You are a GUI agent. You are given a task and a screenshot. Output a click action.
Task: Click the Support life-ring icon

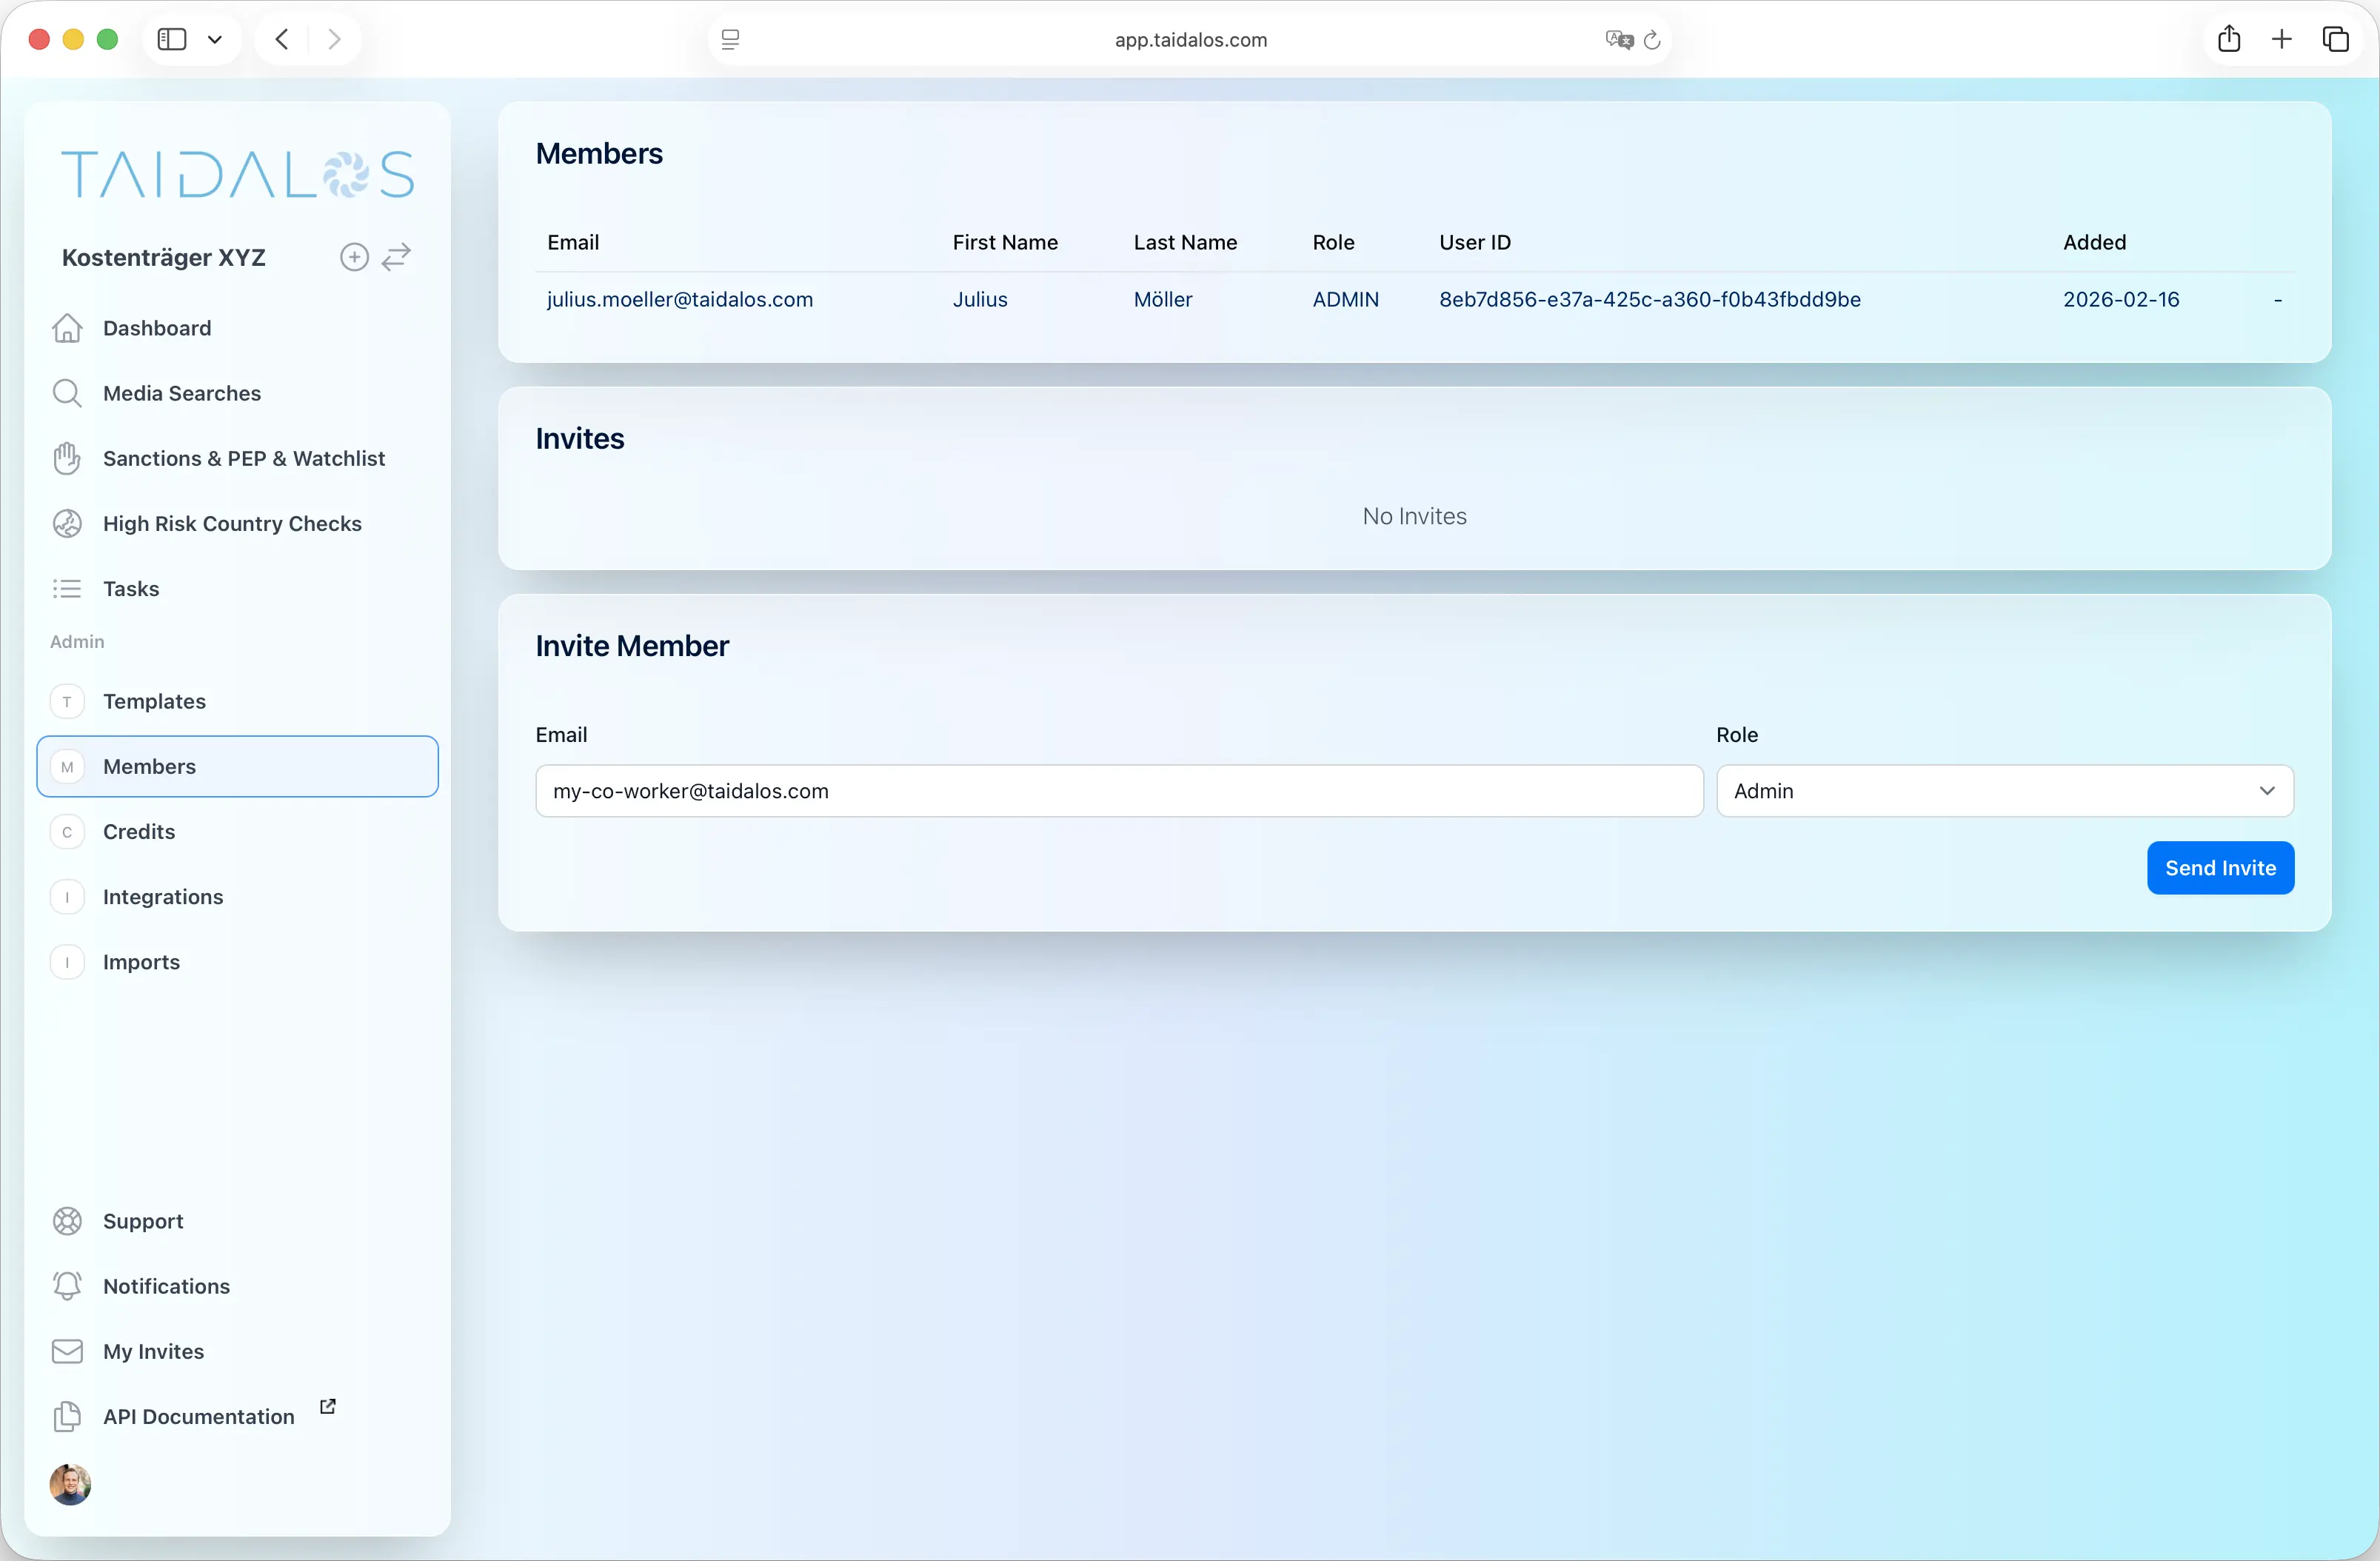66,1220
